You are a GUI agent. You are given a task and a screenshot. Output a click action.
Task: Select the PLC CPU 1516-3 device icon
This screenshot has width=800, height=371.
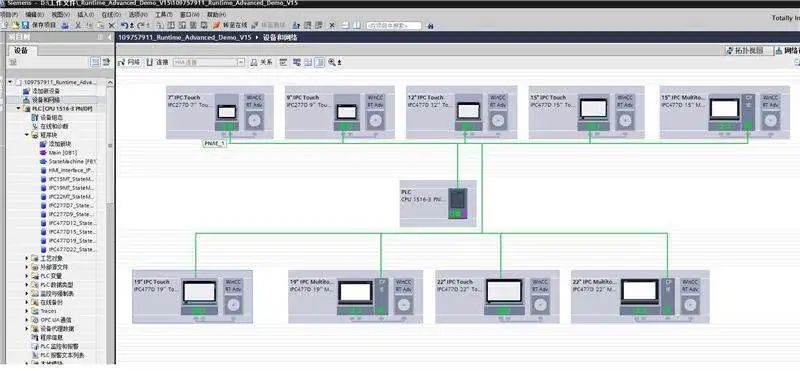(x=458, y=204)
